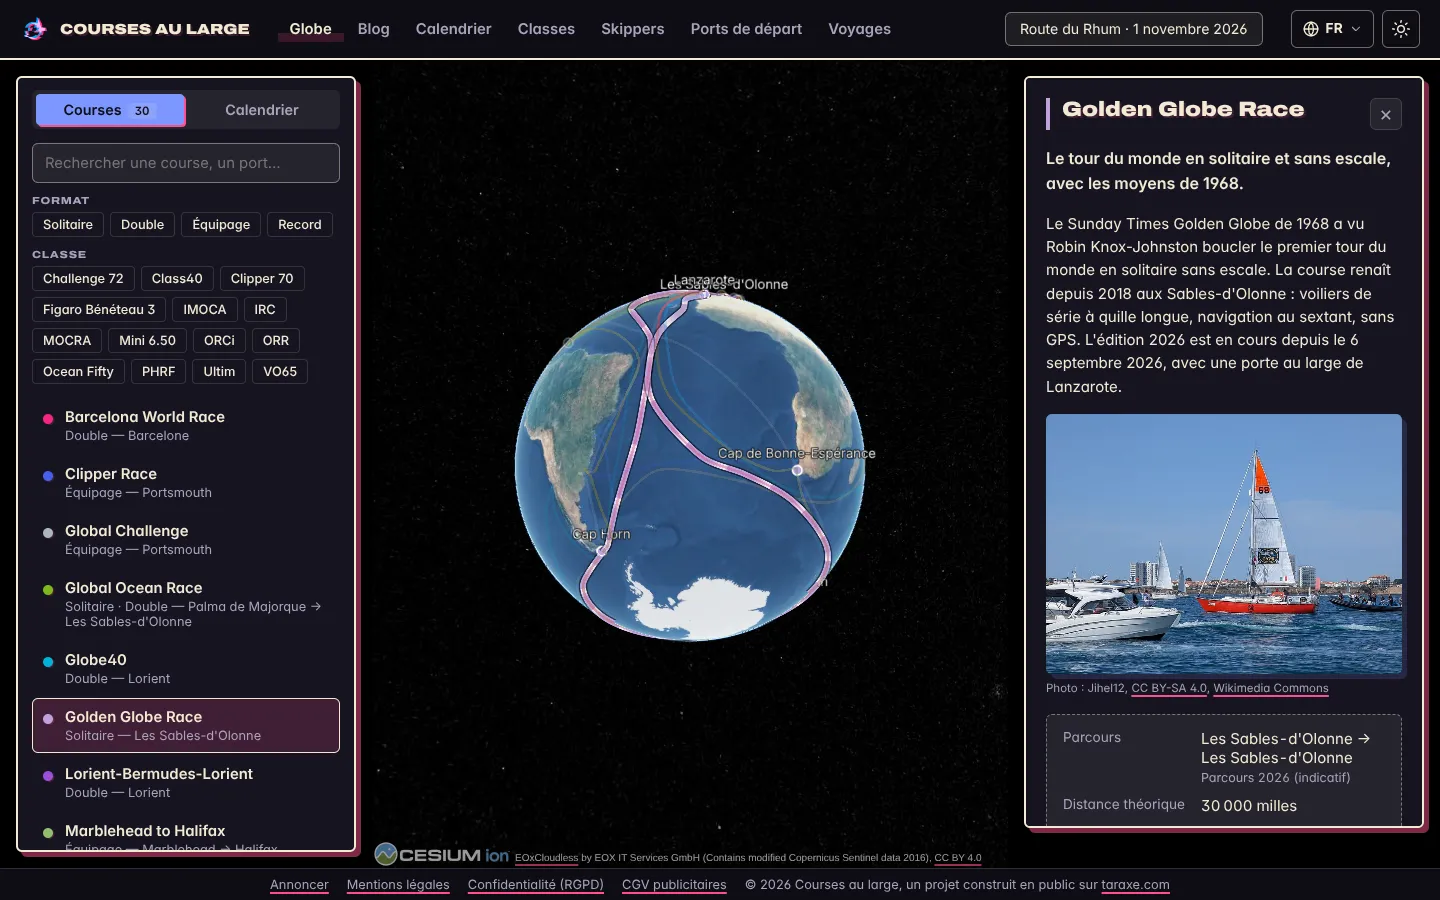Screen dimensions: 1440x900
Task: Click the Route du Rhum countdown button
Action: pos(1134,29)
